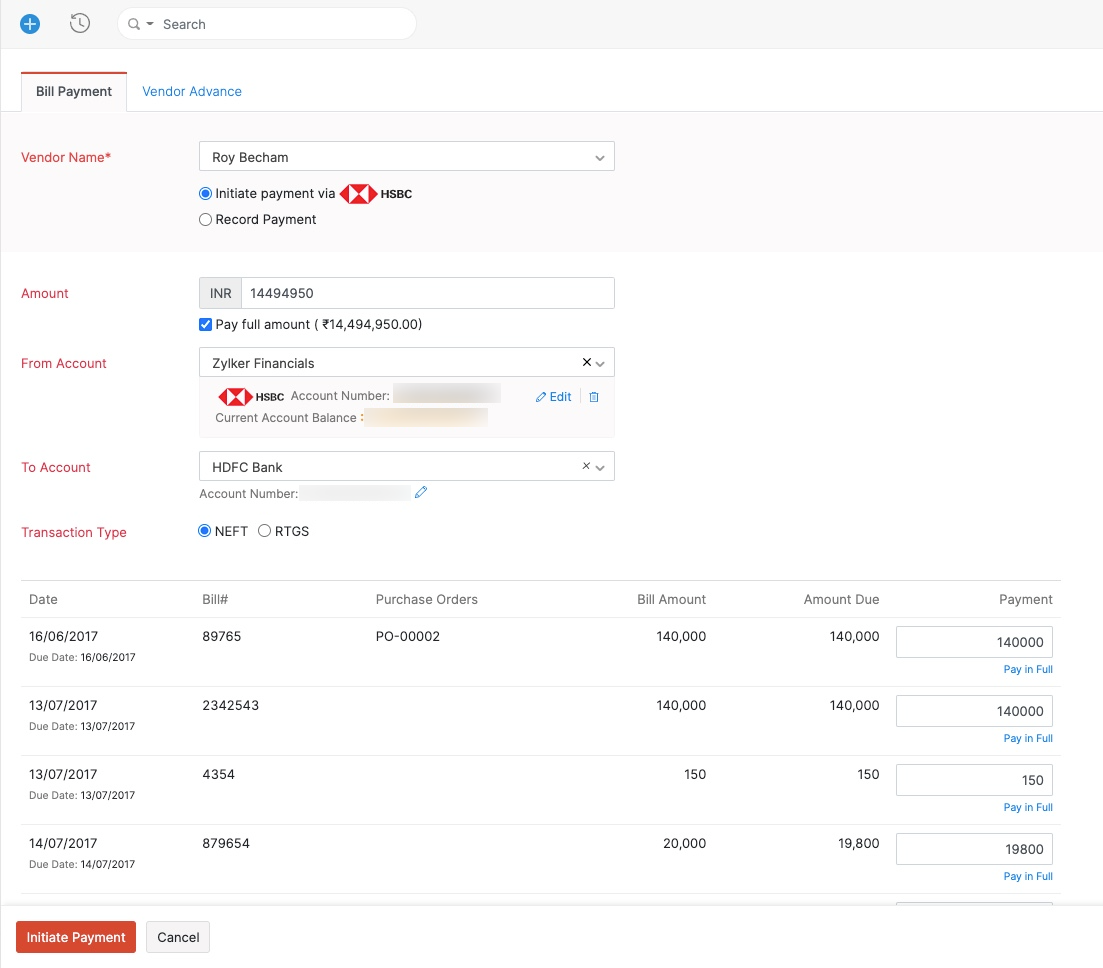Click Pay in Full for bill 89765
Viewport: 1103px width, 968px height.
(1028, 670)
